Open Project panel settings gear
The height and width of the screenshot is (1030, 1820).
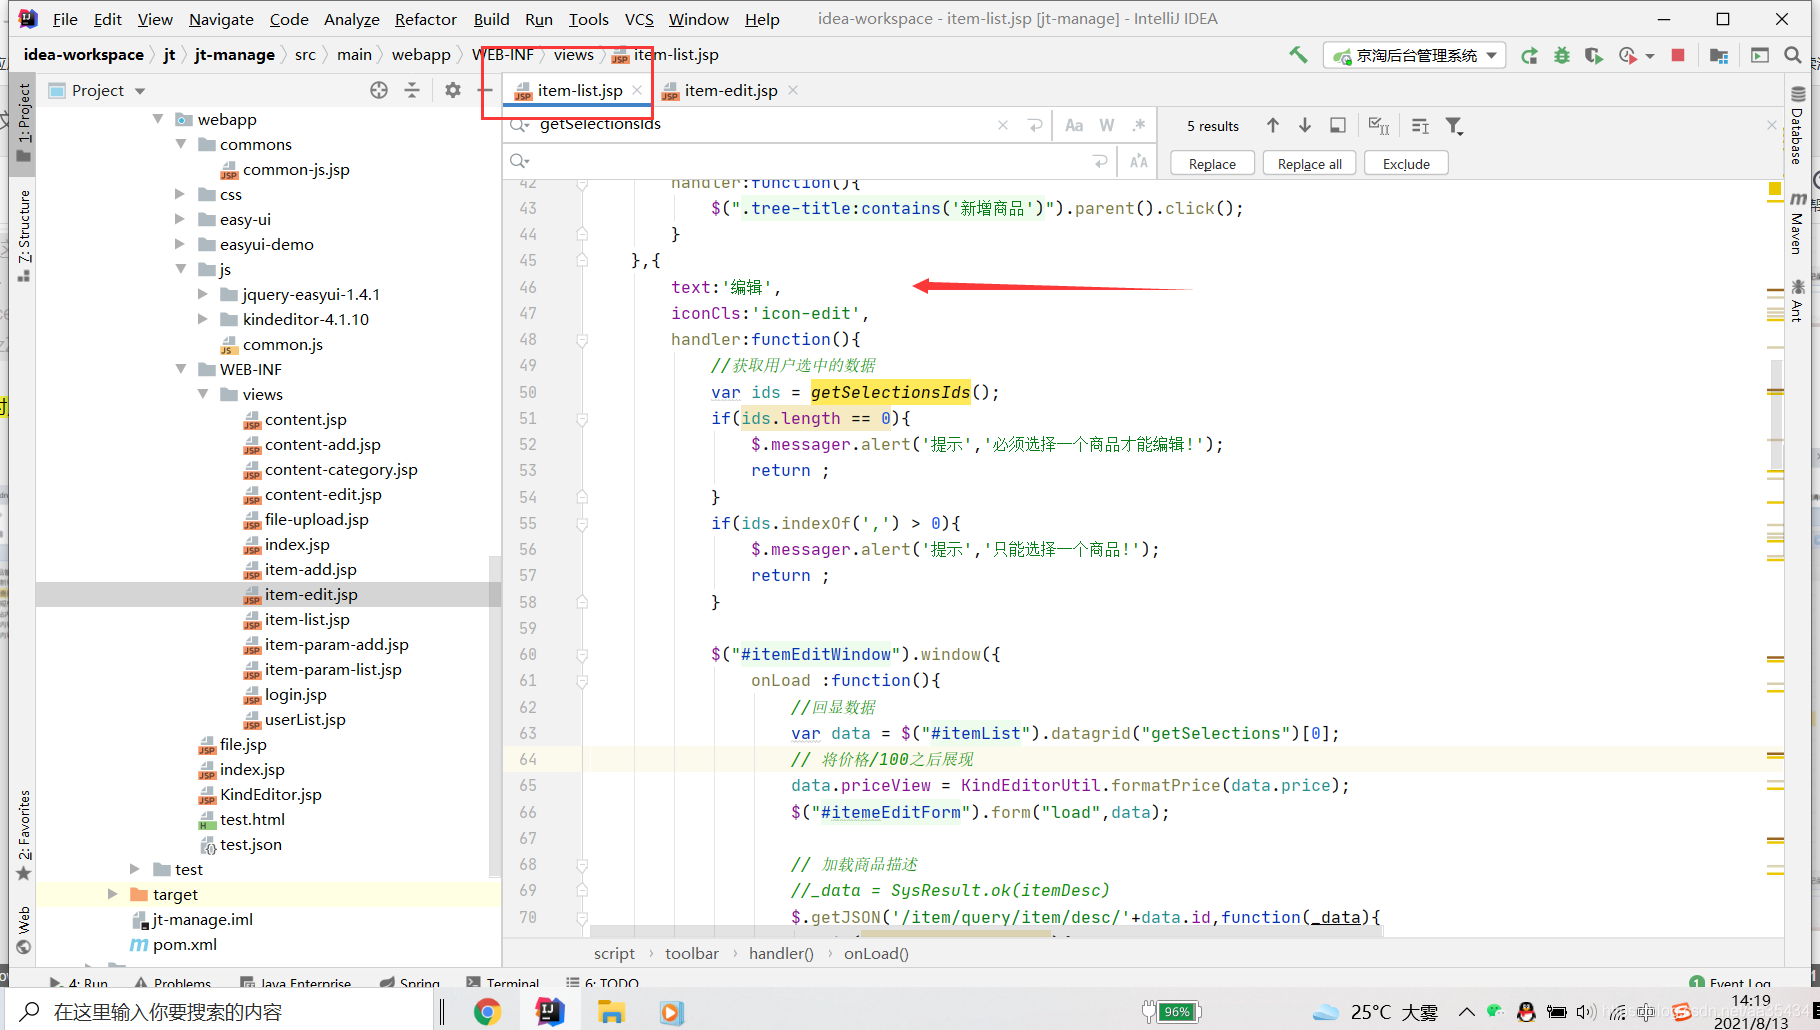click(x=453, y=90)
